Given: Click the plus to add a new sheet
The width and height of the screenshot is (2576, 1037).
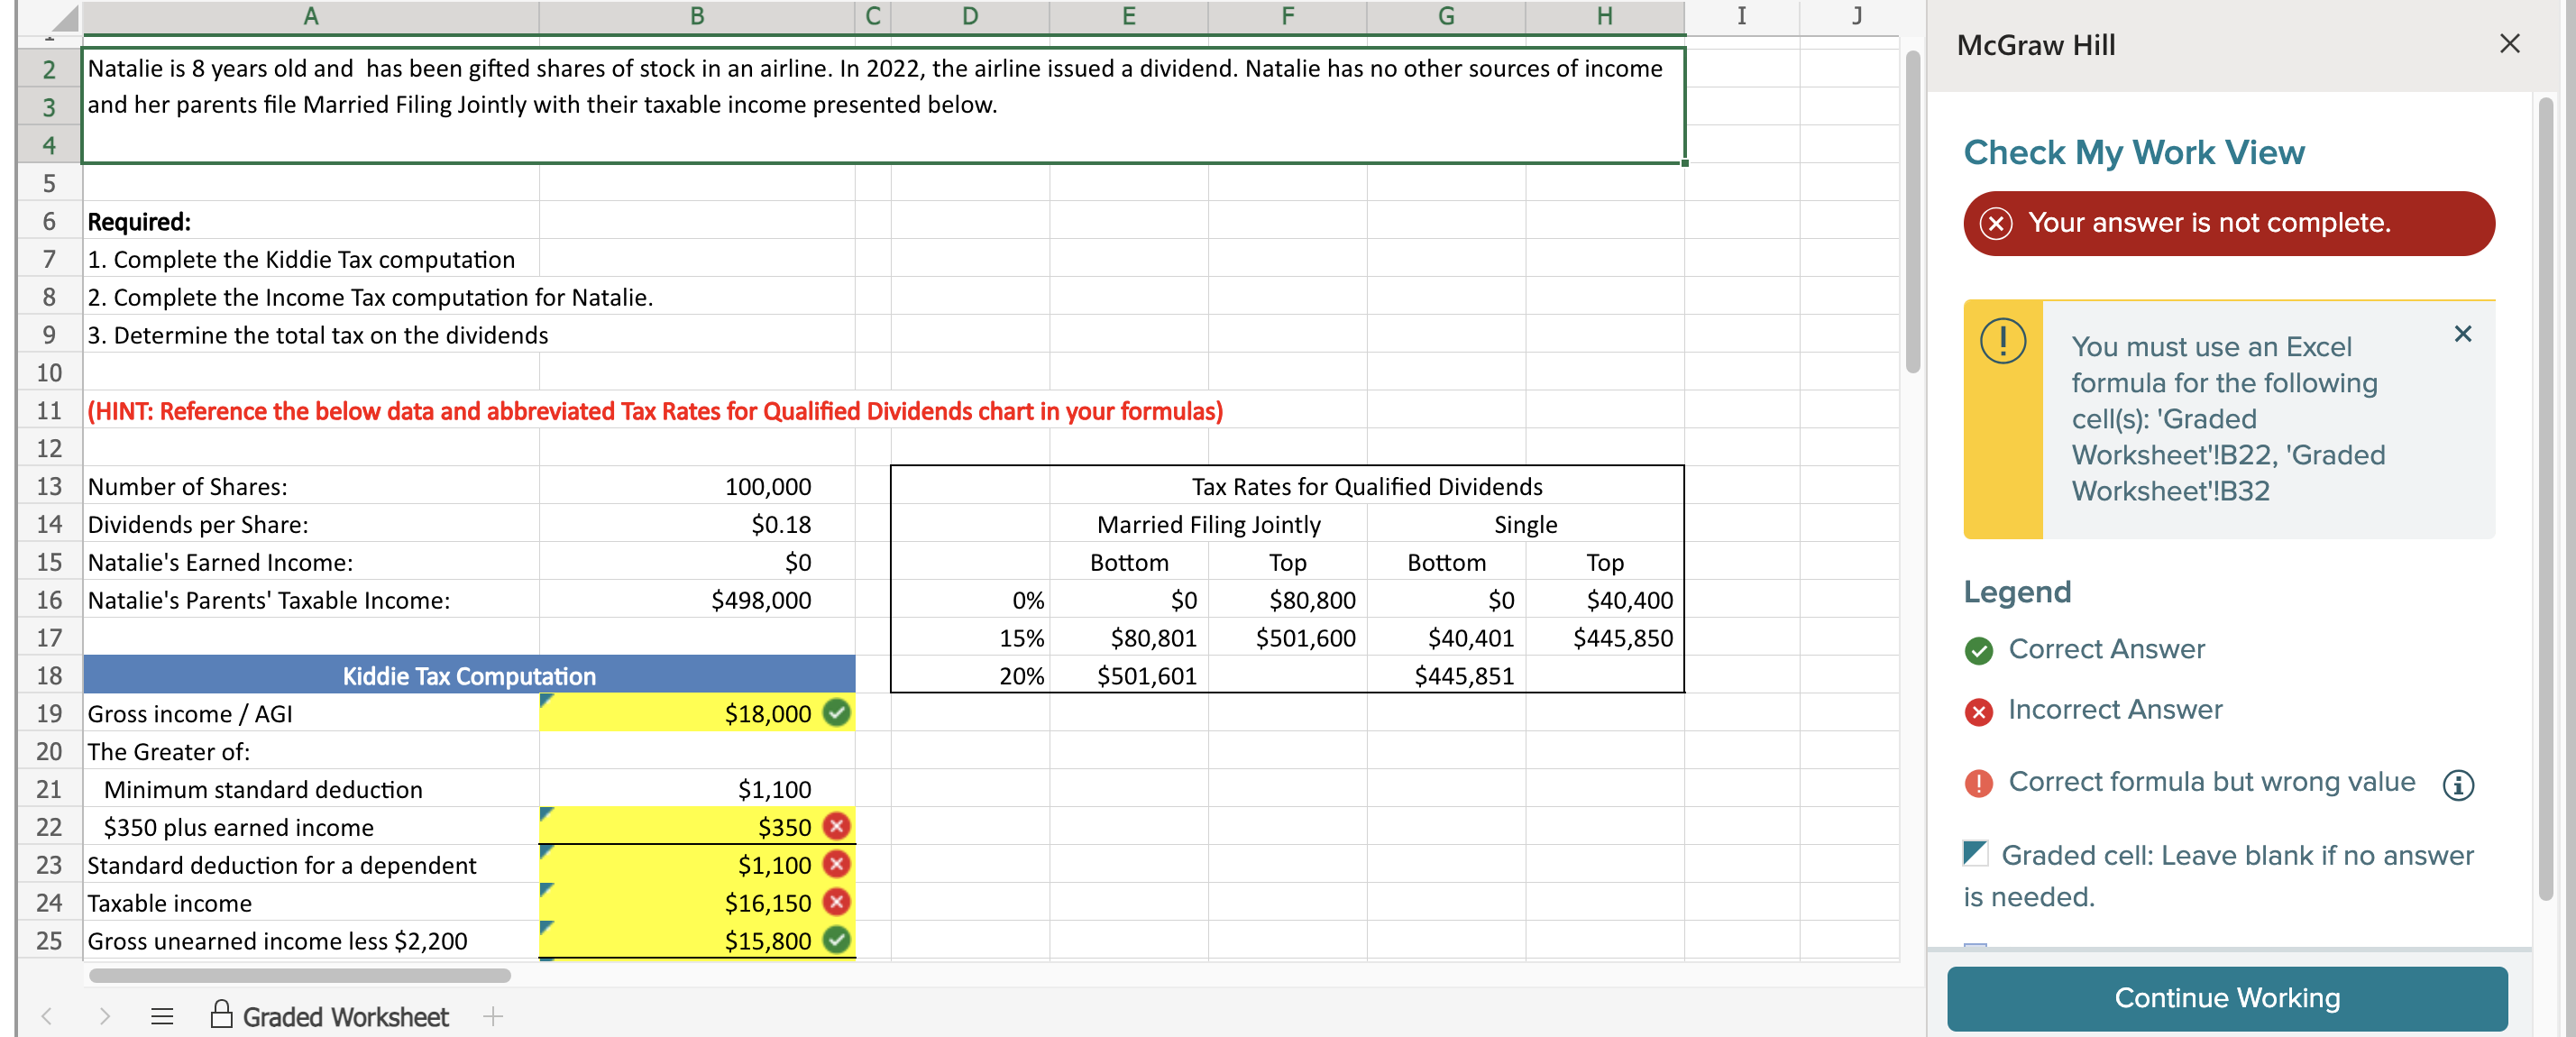Looking at the screenshot, I should tap(492, 1016).
